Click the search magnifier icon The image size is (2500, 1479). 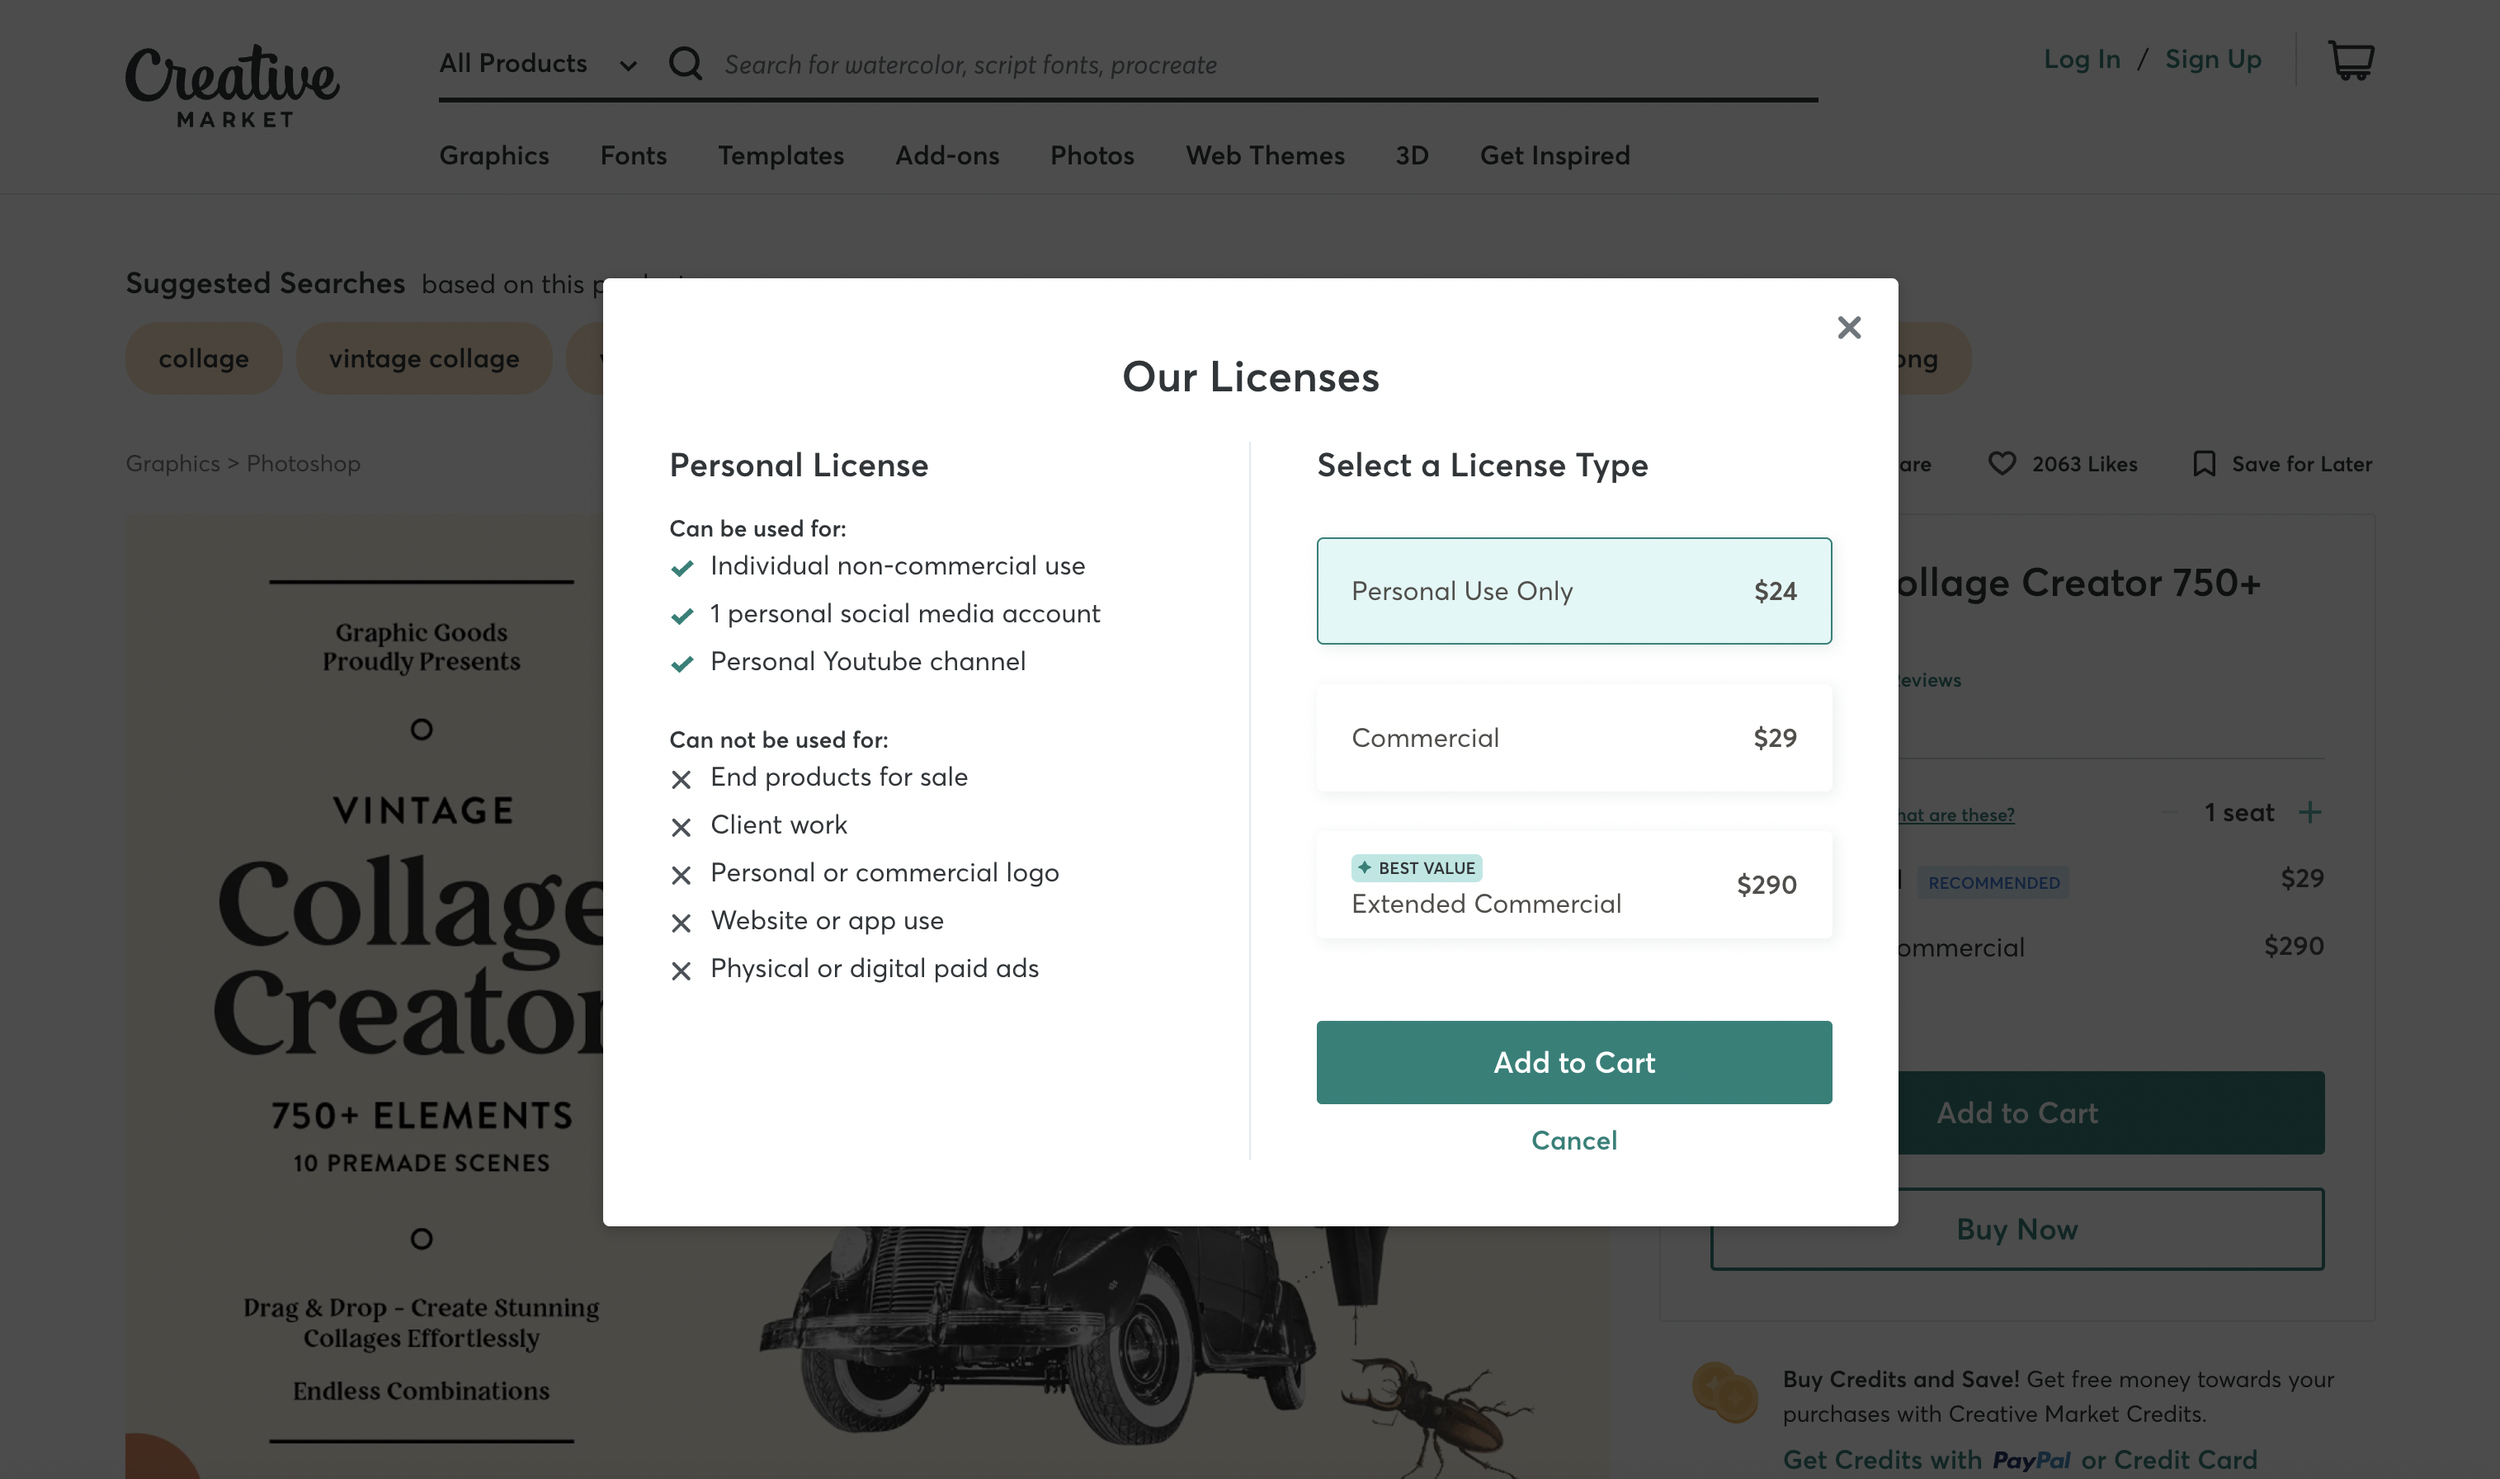click(x=685, y=64)
